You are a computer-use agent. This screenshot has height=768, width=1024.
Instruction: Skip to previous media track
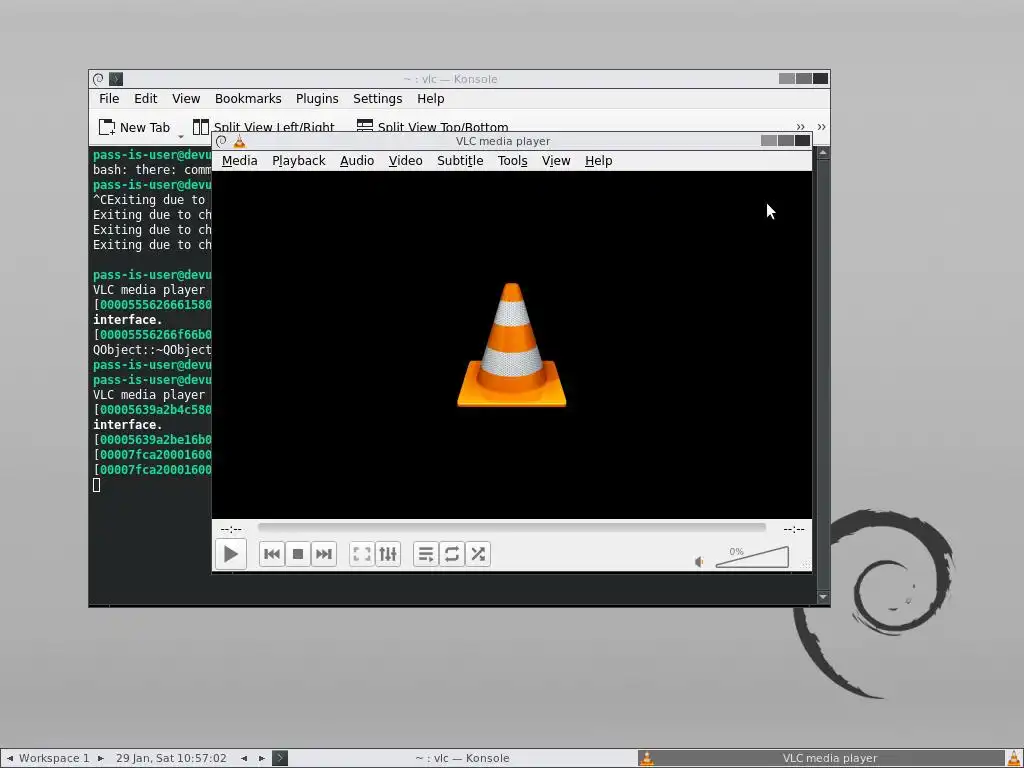272,554
